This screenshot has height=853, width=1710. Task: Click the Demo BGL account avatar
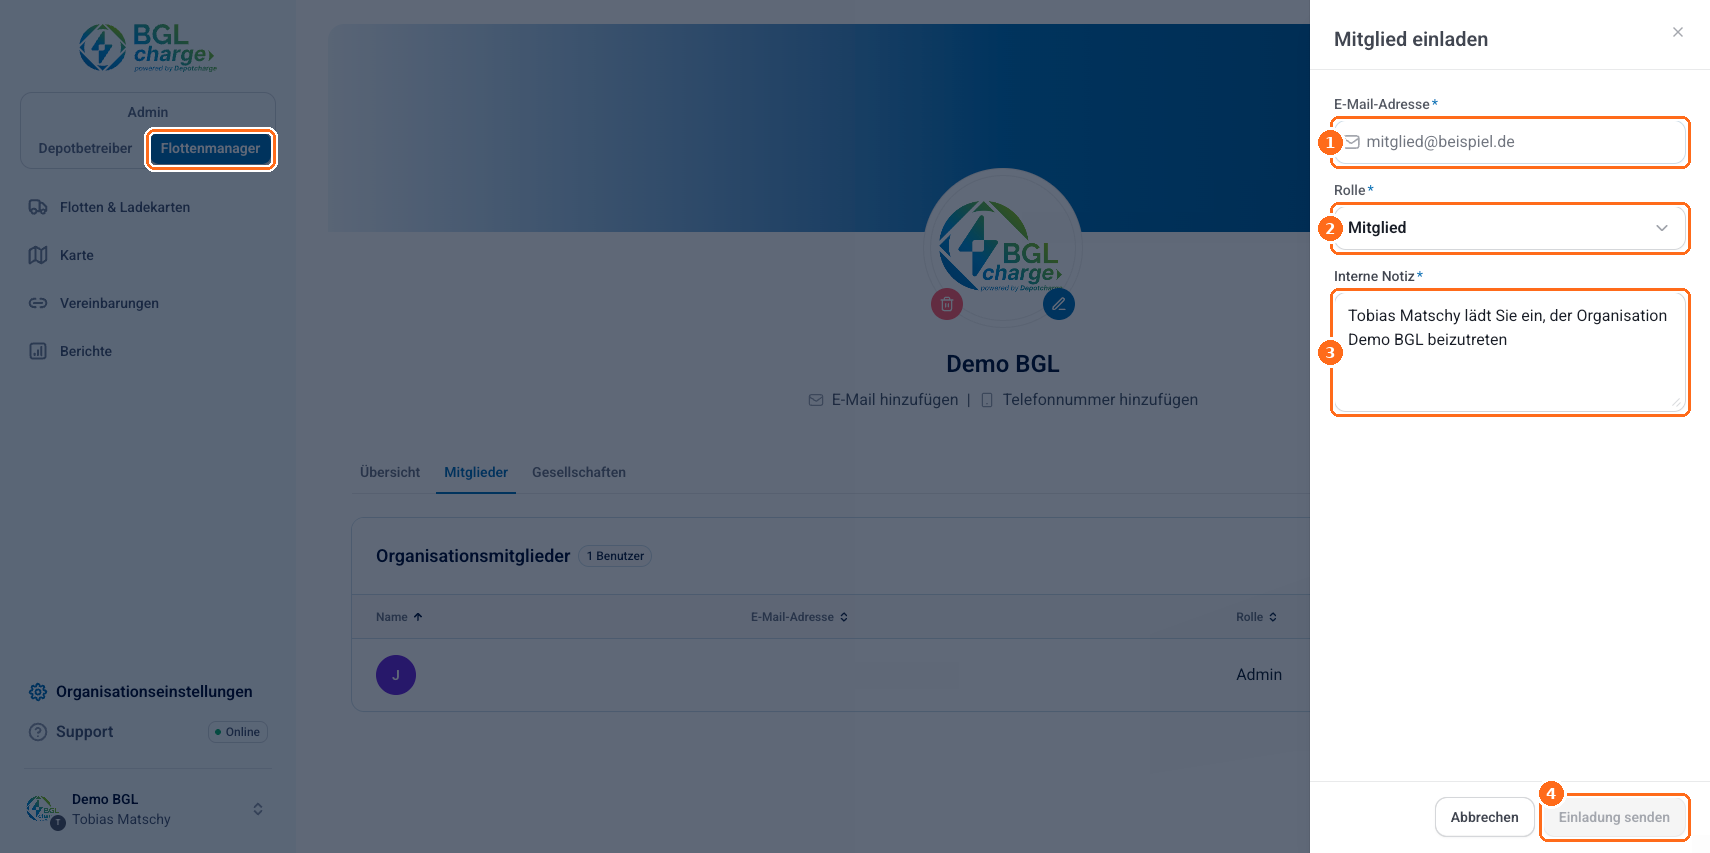(42, 809)
